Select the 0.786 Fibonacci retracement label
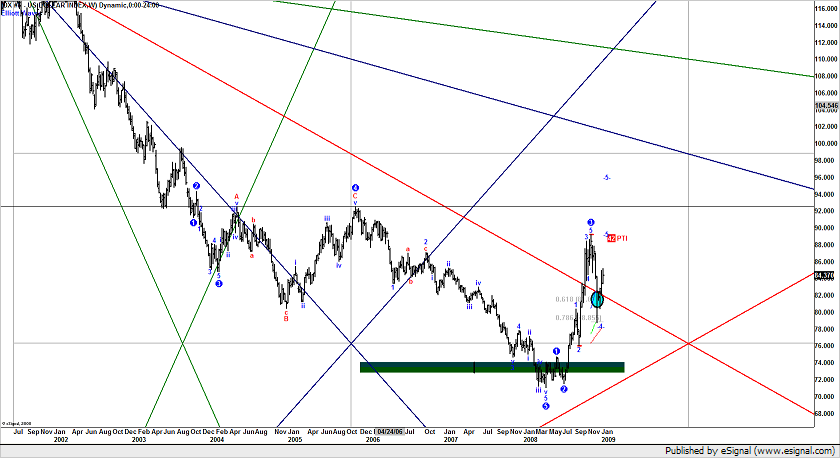Screen dimensions: 840x458 pos(567,318)
